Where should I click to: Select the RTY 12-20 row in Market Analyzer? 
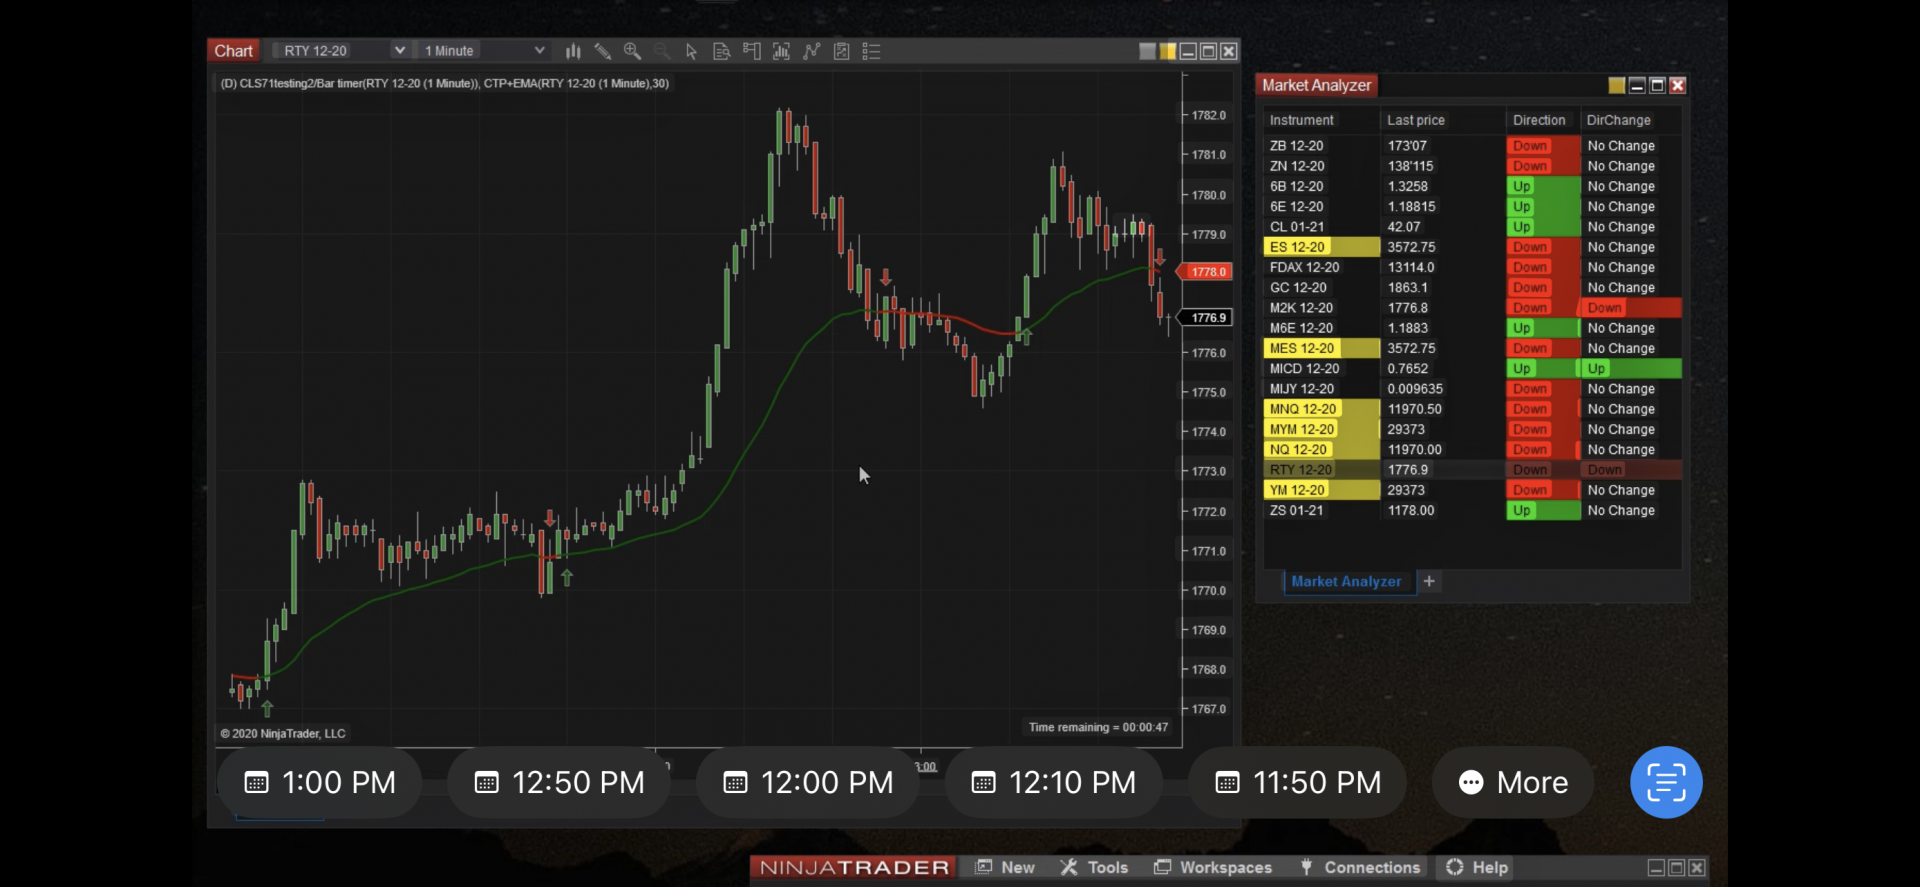click(x=1472, y=470)
